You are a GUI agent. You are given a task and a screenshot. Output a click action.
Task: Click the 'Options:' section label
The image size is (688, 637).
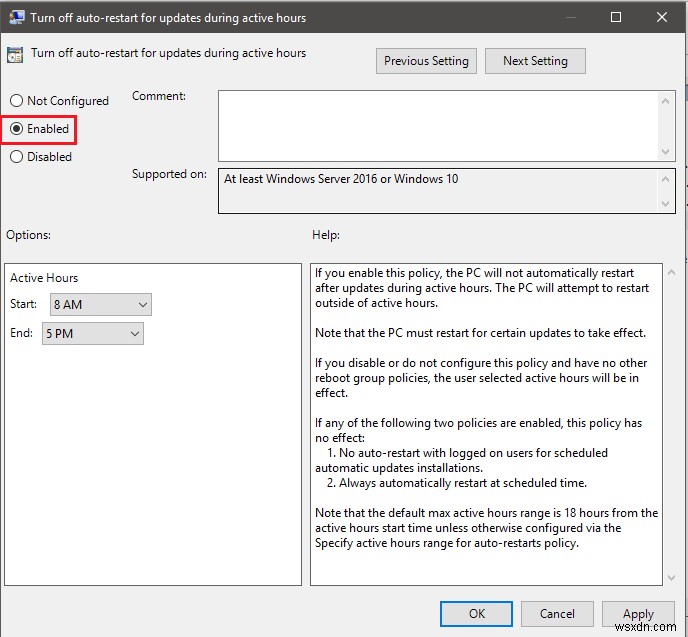pos(28,235)
